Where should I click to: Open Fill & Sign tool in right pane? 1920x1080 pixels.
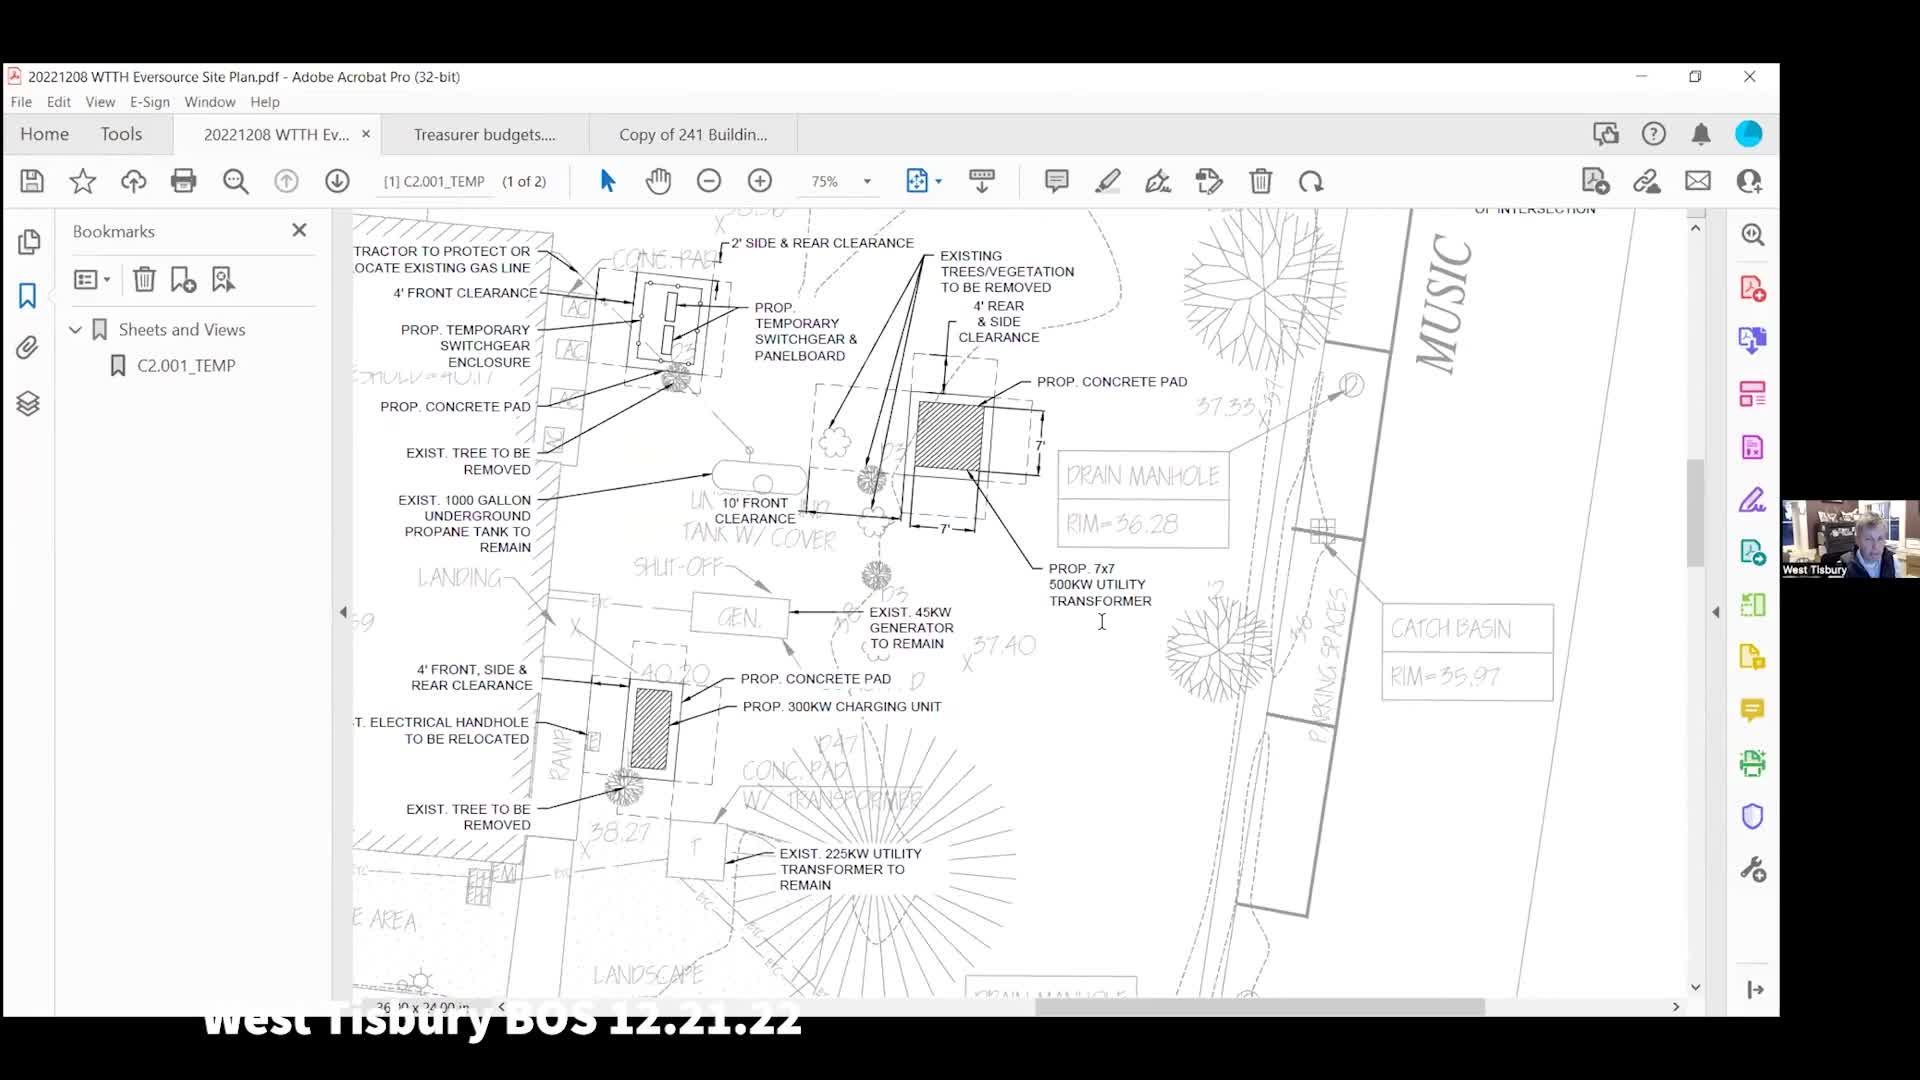click(1753, 500)
